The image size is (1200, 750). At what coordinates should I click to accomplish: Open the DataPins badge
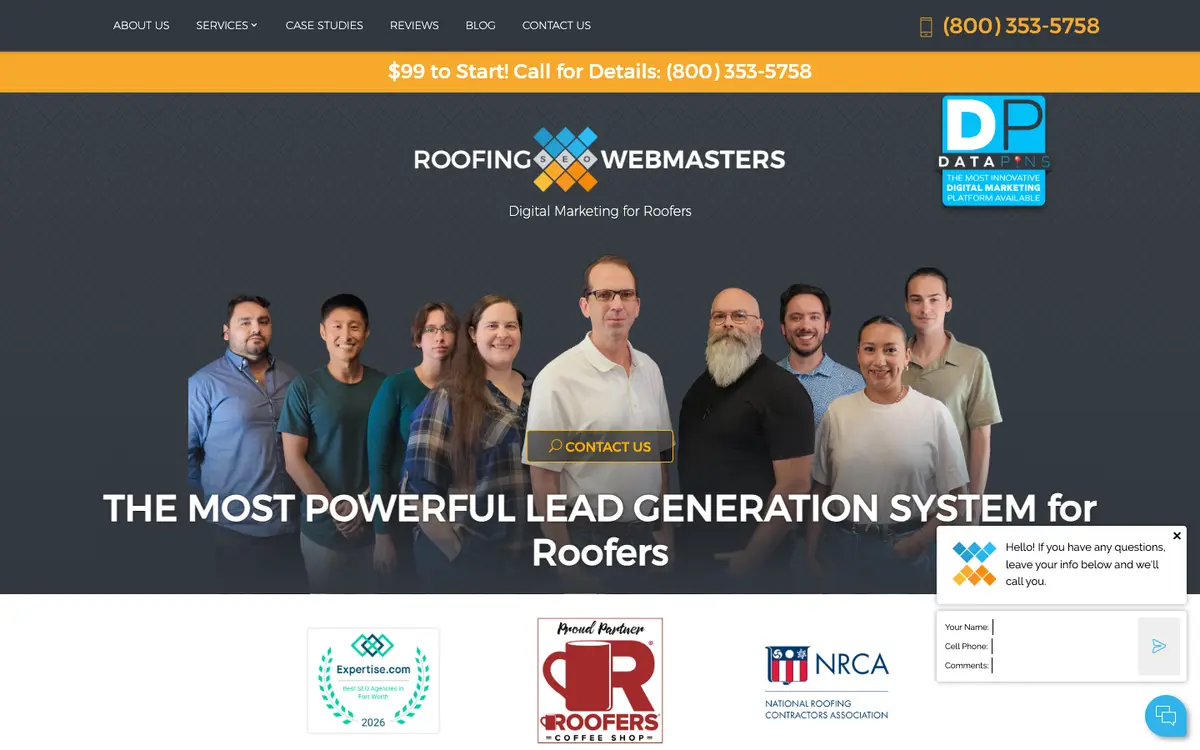click(x=994, y=151)
